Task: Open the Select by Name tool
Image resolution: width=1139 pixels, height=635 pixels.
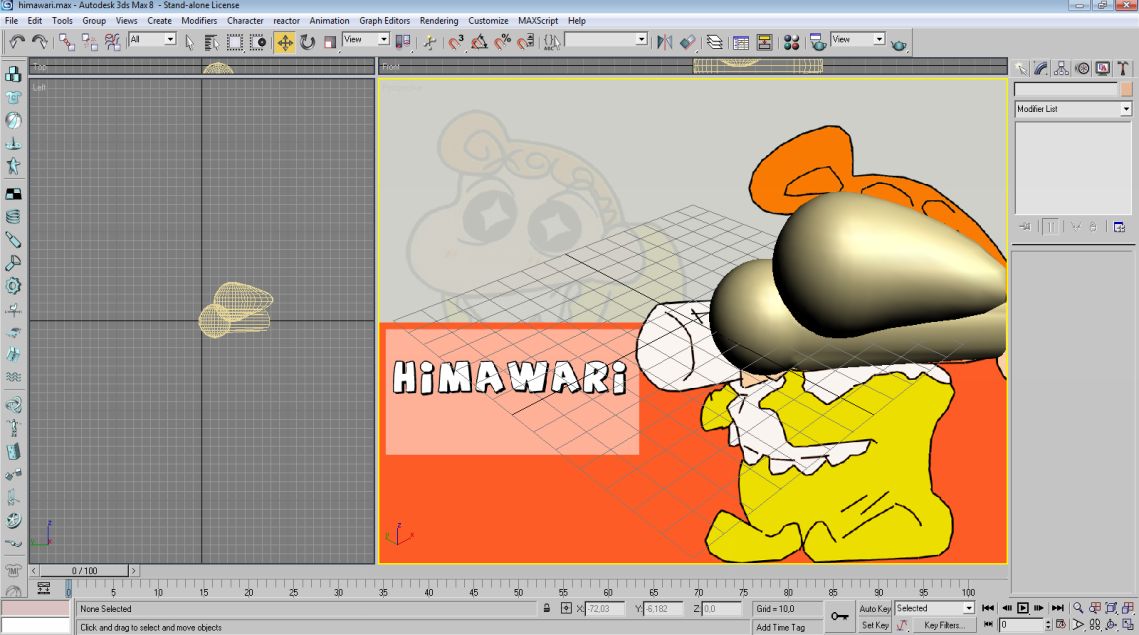Action: (211, 42)
